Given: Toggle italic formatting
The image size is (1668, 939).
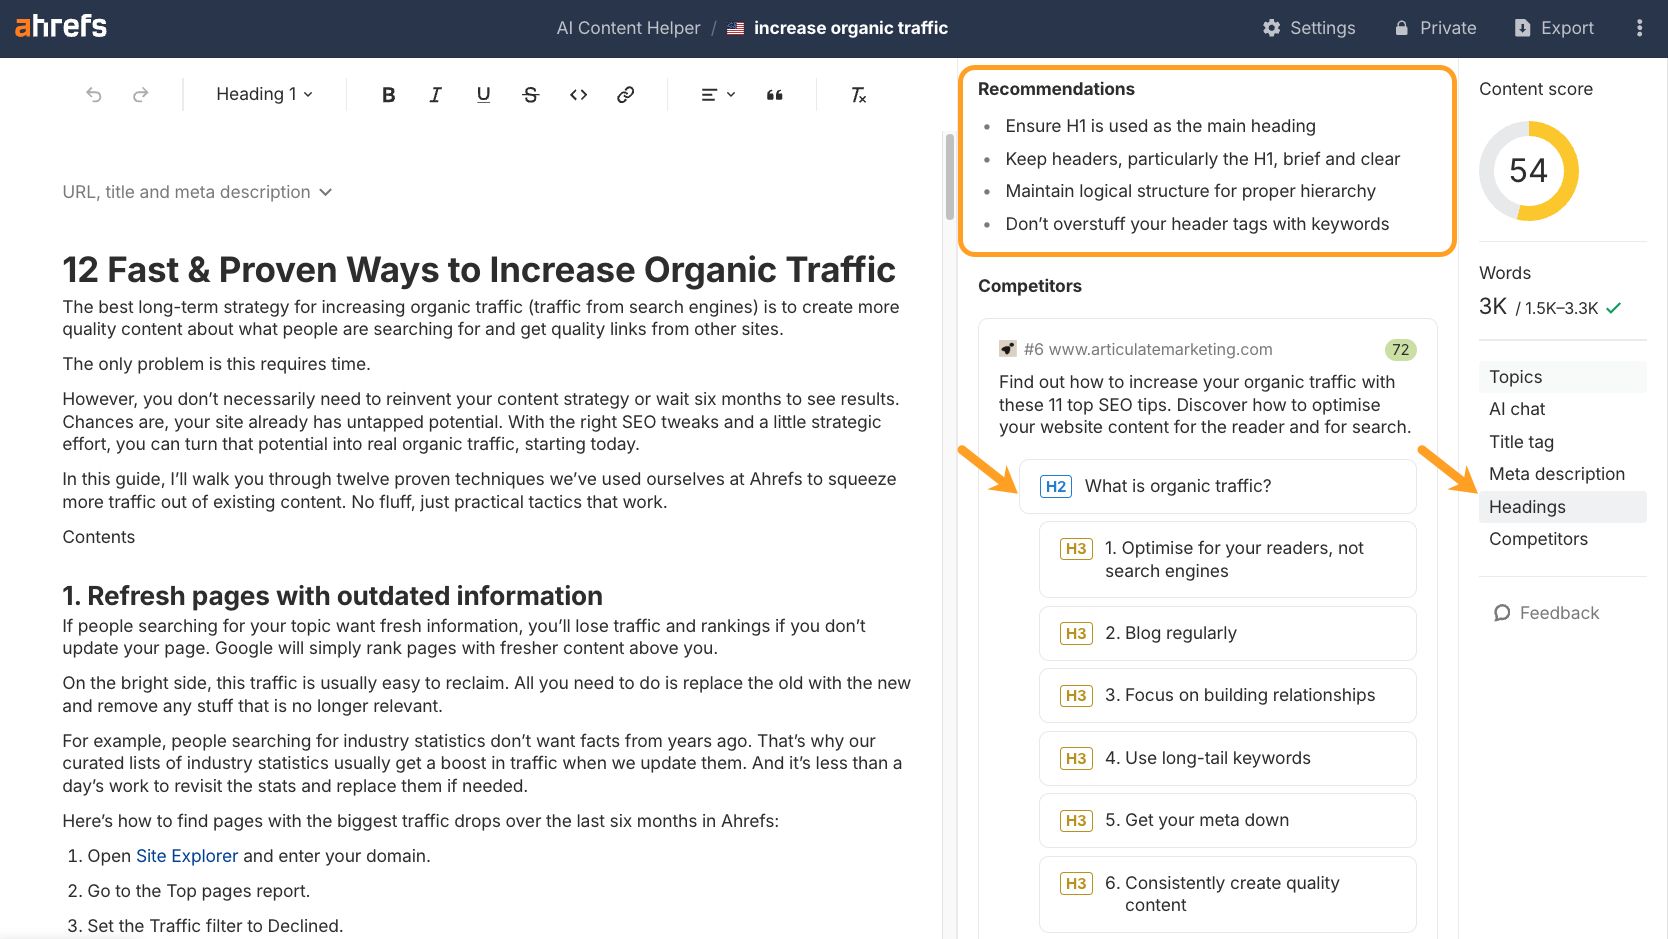Looking at the screenshot, I should [435, 94].
